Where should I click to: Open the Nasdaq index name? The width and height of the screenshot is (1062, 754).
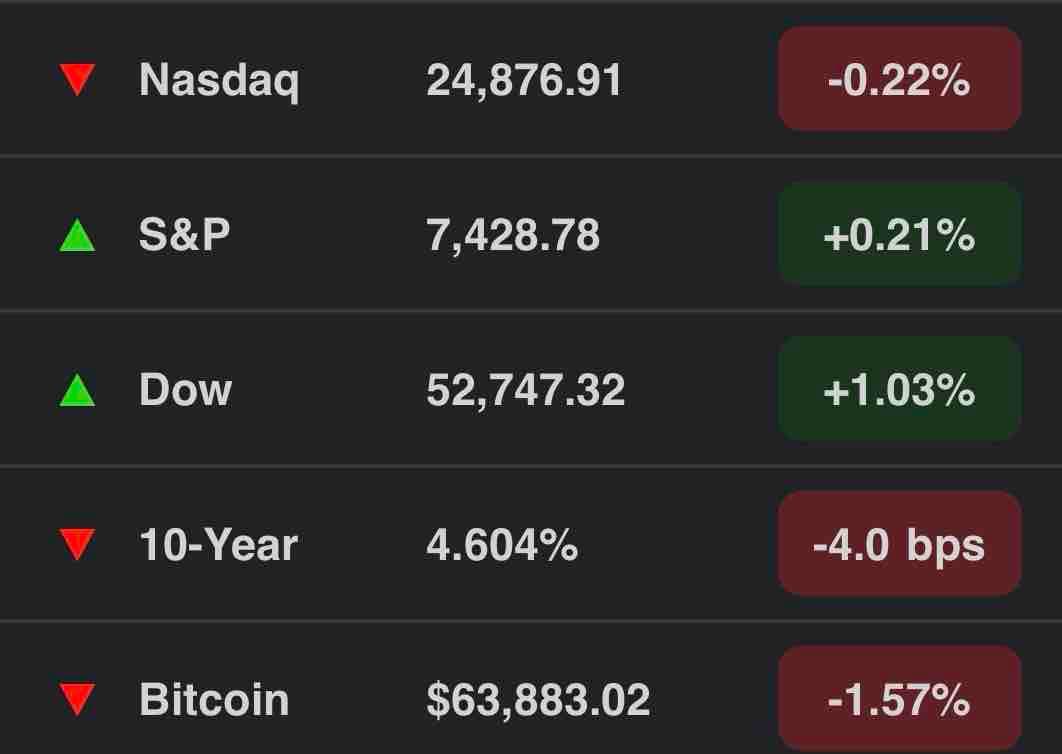(x=219, y=82)
